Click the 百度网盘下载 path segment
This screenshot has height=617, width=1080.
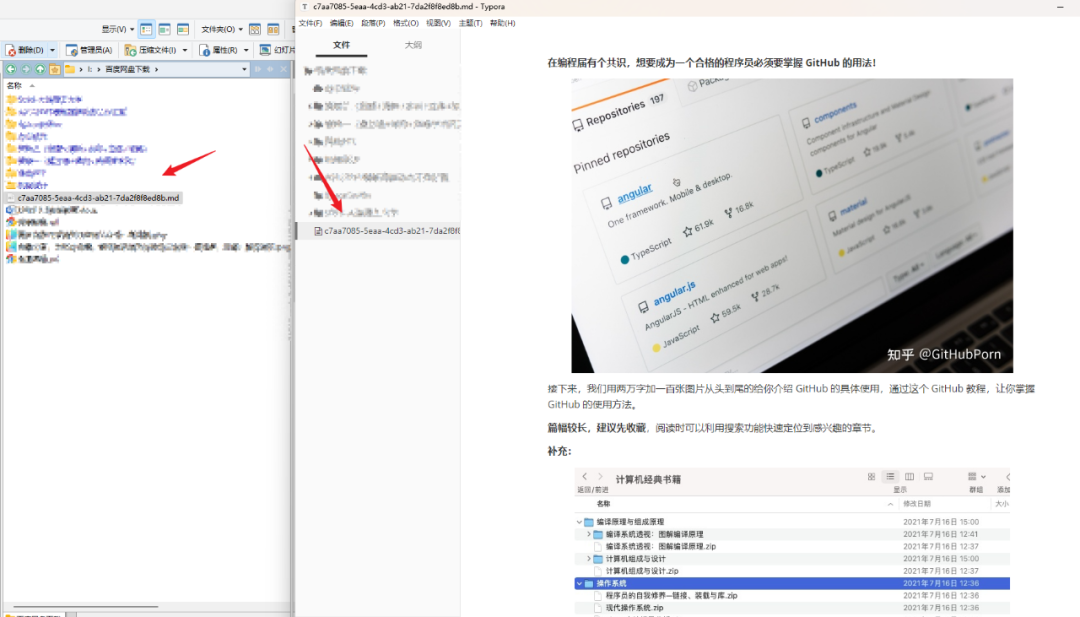pos(127,70)
